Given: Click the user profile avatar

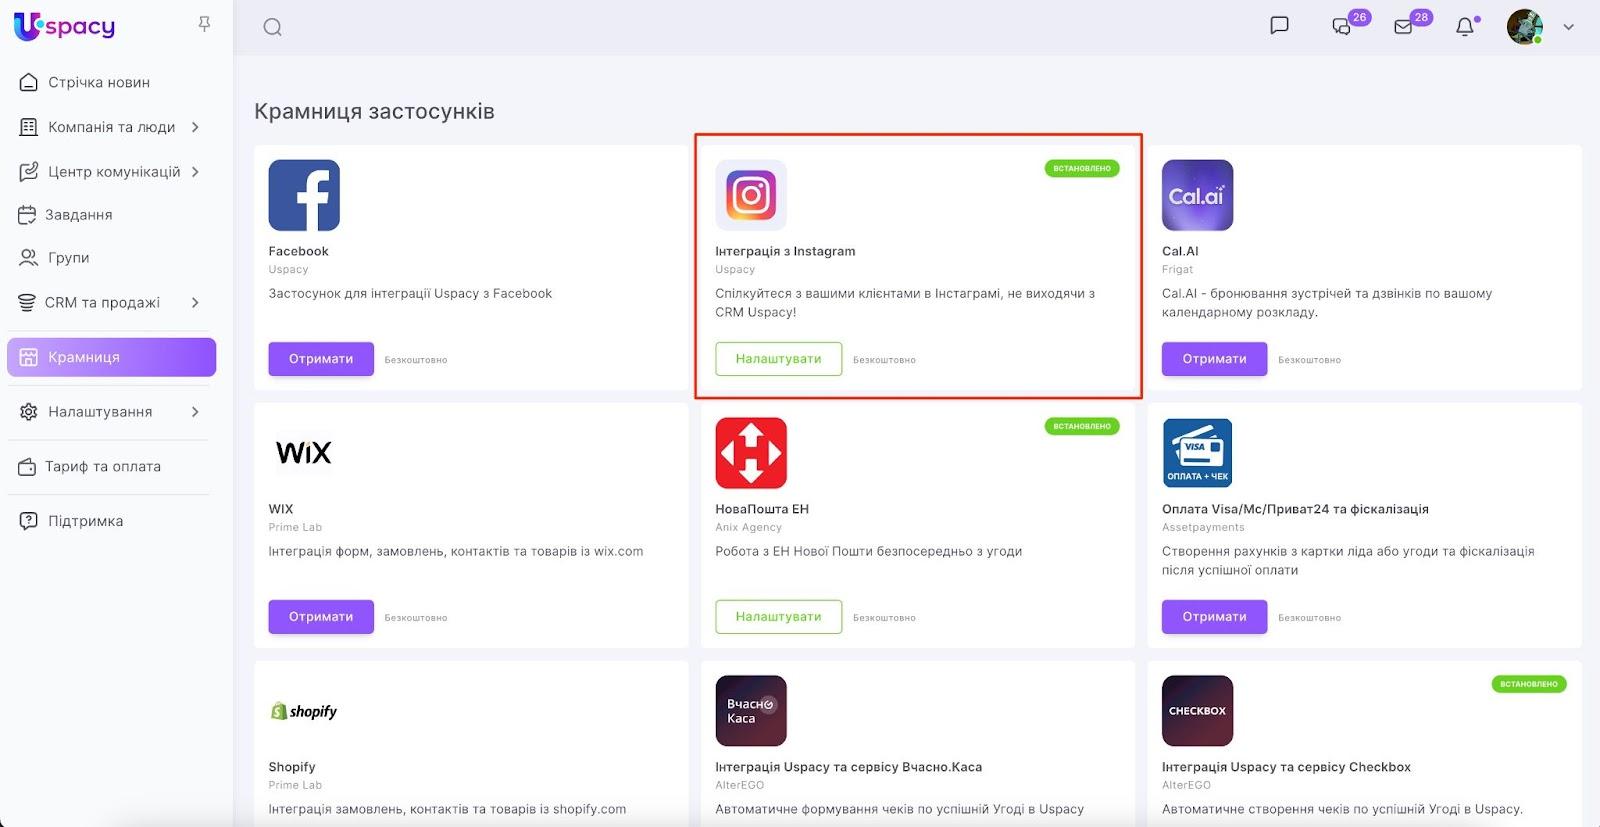Looking at the screenshot, I should 1524,27.
